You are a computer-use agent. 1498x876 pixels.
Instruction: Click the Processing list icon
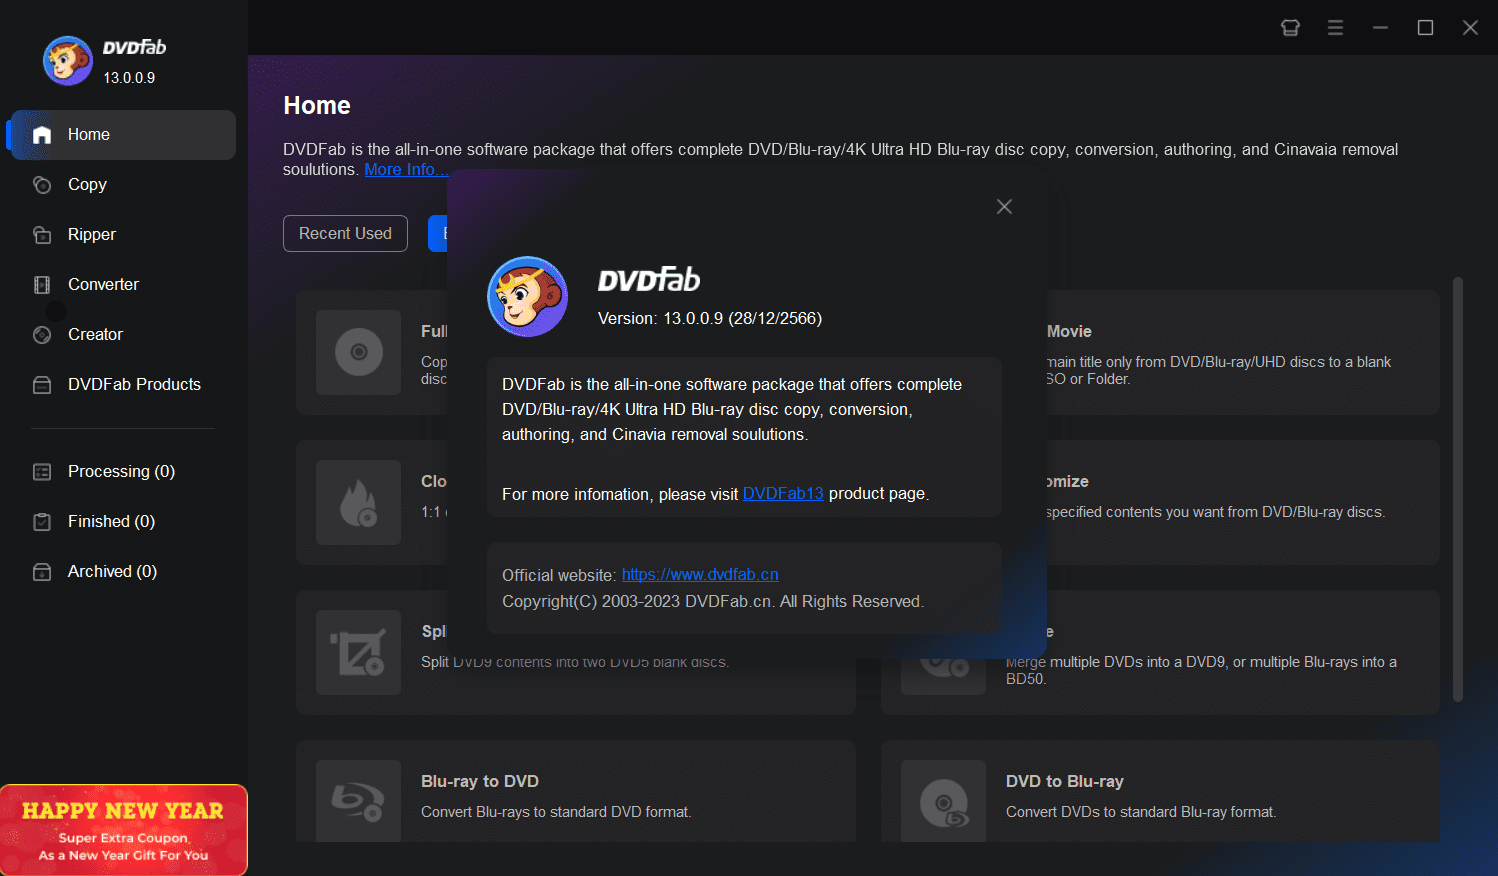coord(42,472)
